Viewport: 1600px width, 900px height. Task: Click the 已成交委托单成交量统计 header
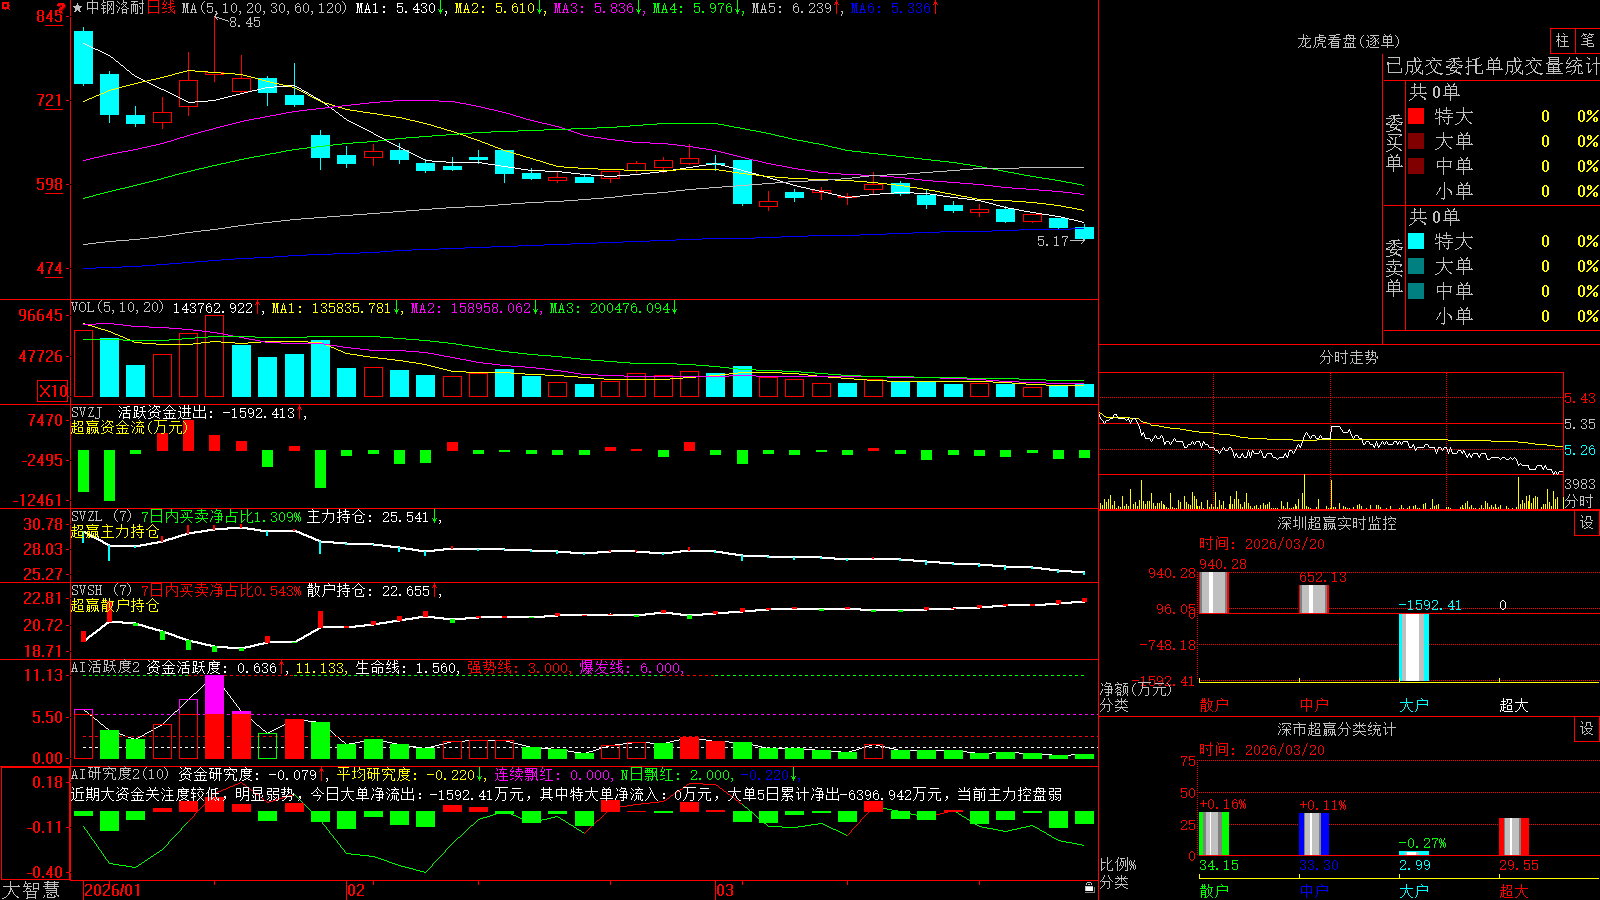1492,66
